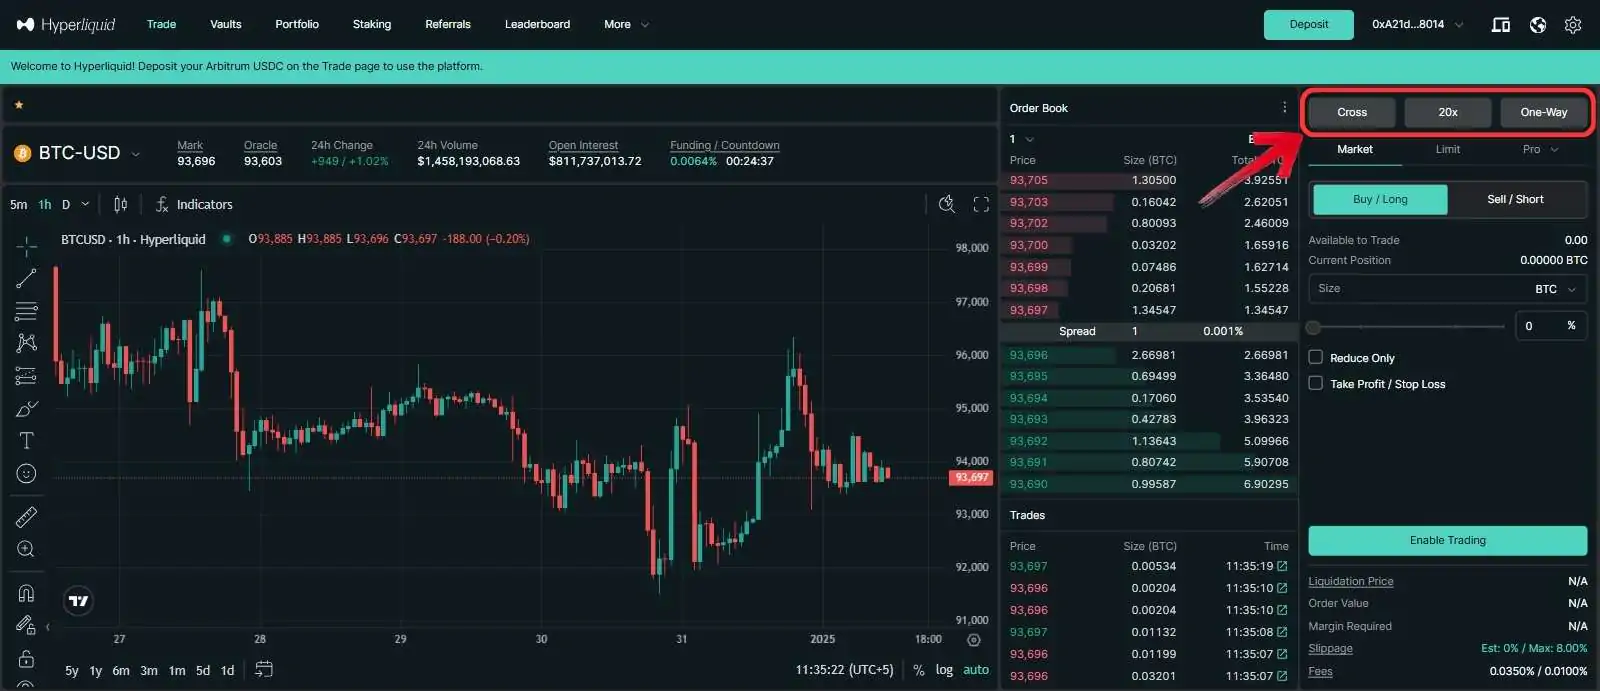This screenshot has height=691, width=1600.
Task: Click the size percentage input field
Action: [1551, 326]
